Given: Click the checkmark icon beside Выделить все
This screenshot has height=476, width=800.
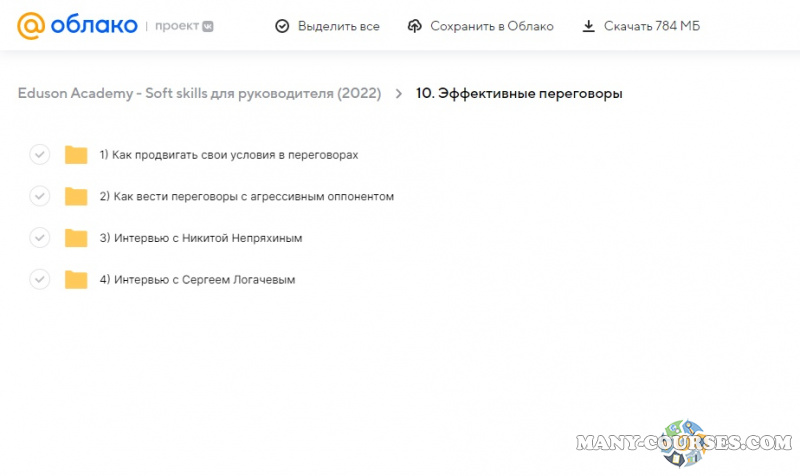Looking at the screenshot, I should (282, 26).
